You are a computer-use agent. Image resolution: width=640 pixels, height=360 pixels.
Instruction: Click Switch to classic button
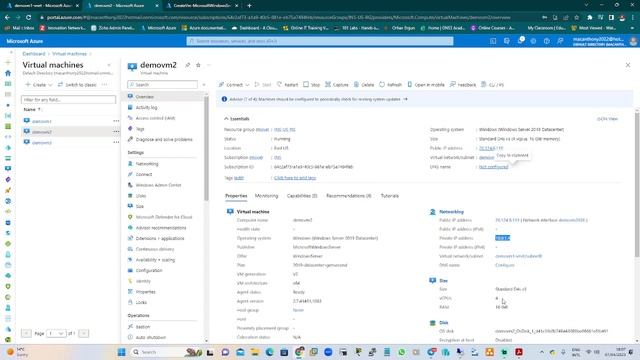[77, 84]
